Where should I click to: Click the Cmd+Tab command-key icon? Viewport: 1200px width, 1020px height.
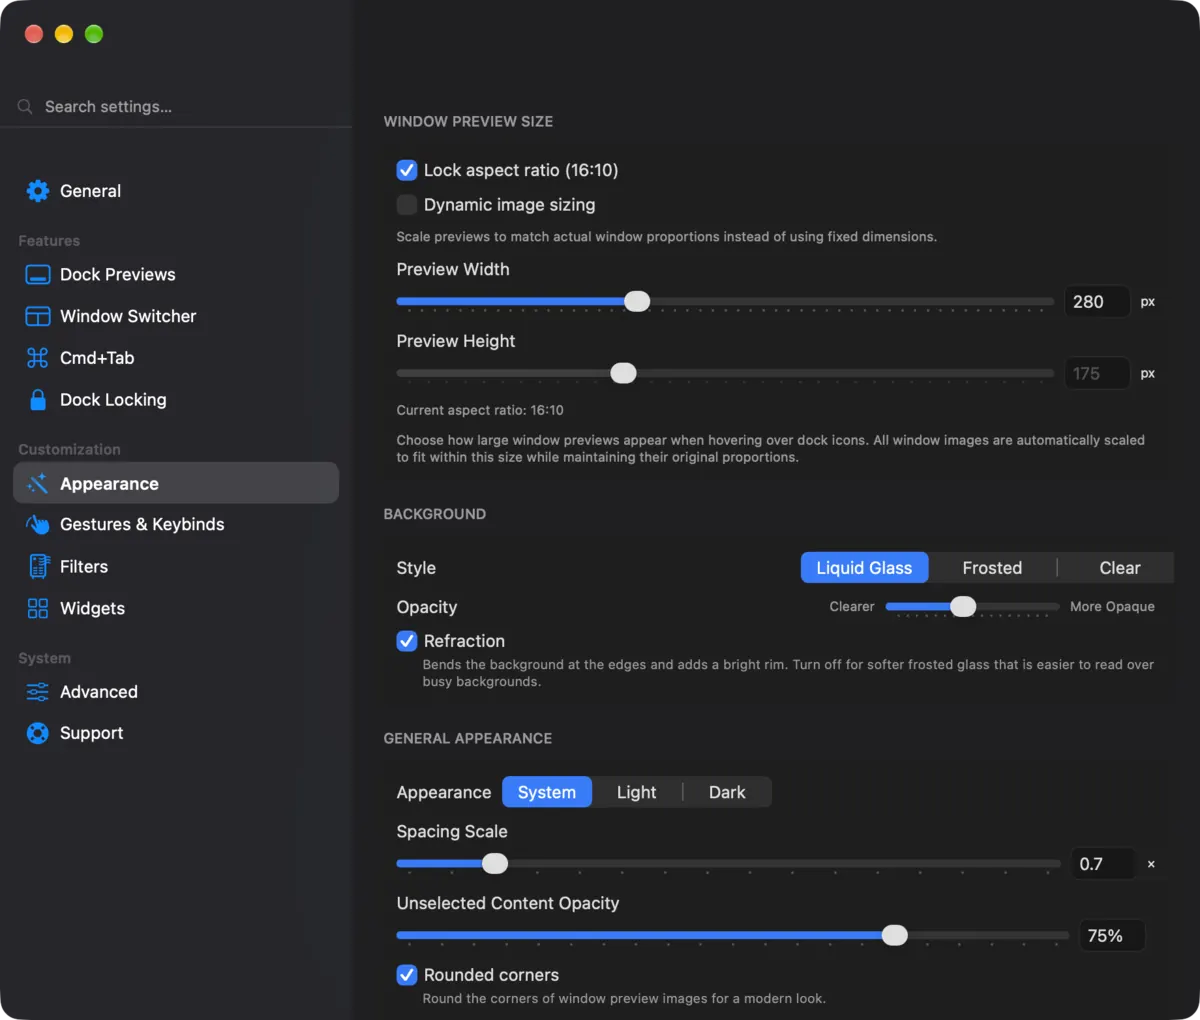pos(38,358)
